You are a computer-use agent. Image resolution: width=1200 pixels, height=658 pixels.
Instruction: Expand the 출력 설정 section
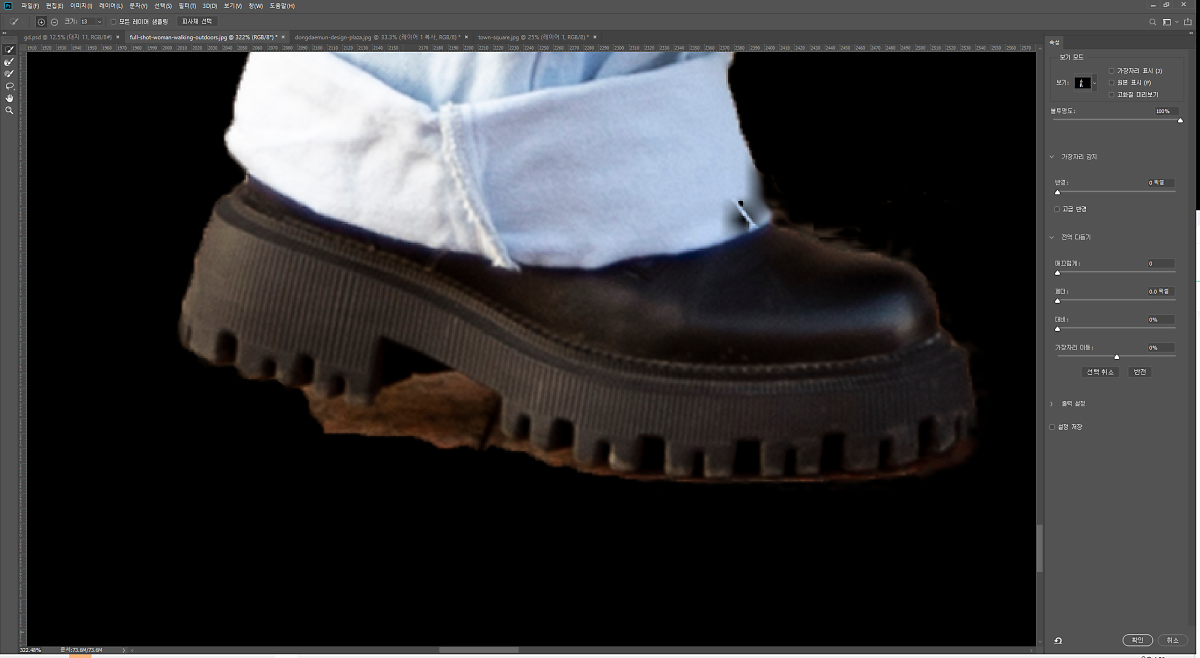pyautogui.click(x=1052, y=403)
